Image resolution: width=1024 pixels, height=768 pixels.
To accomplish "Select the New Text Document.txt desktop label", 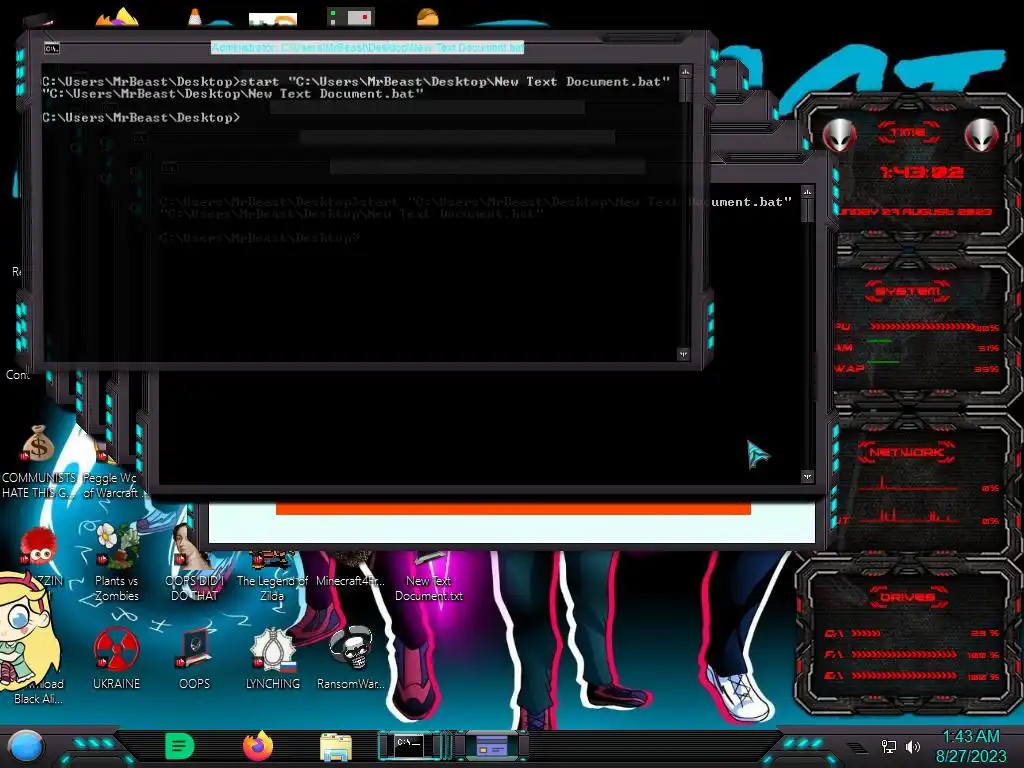I will 428,588.
